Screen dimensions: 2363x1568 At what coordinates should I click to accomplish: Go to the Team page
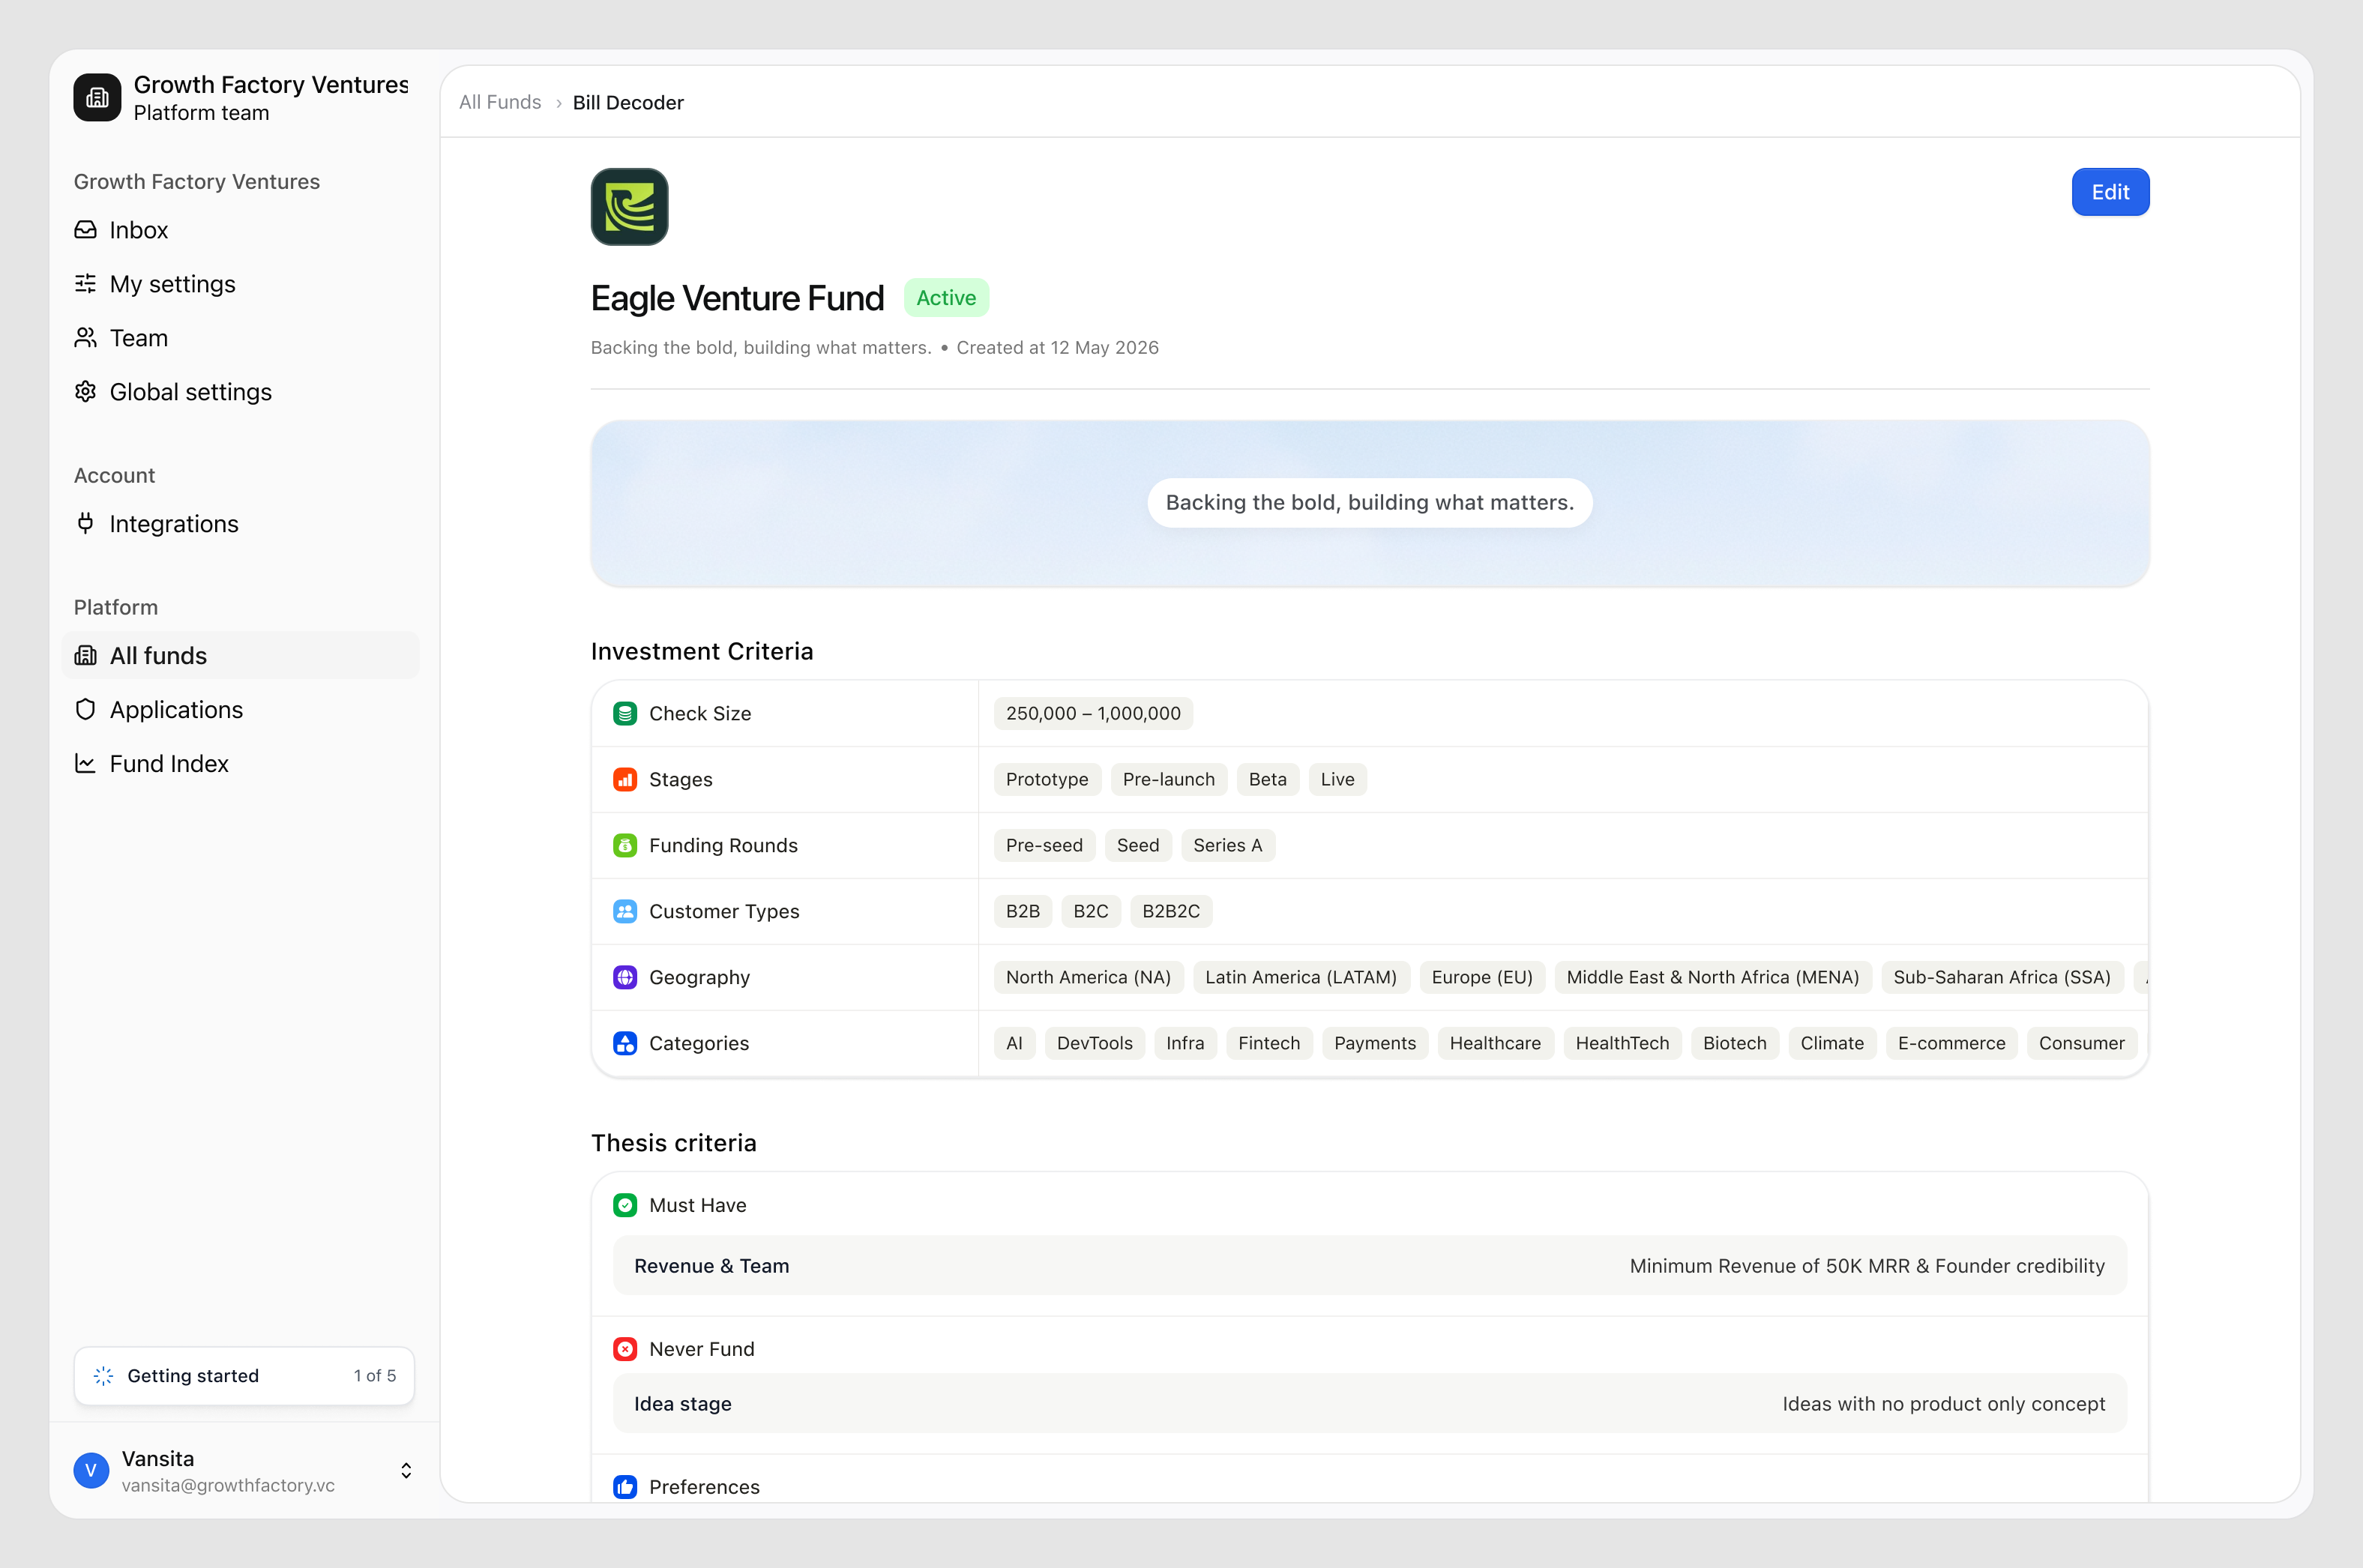[240, 338]
